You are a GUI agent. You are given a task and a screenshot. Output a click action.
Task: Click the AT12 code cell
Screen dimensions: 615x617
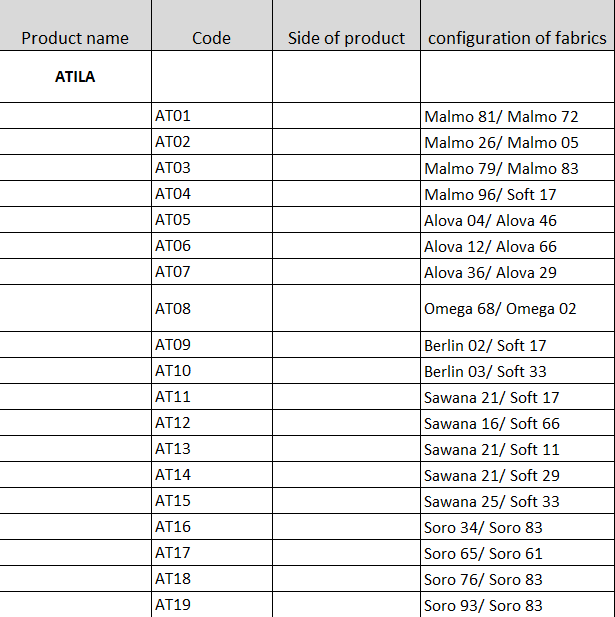pyautogui.click(x=211, y=423)
